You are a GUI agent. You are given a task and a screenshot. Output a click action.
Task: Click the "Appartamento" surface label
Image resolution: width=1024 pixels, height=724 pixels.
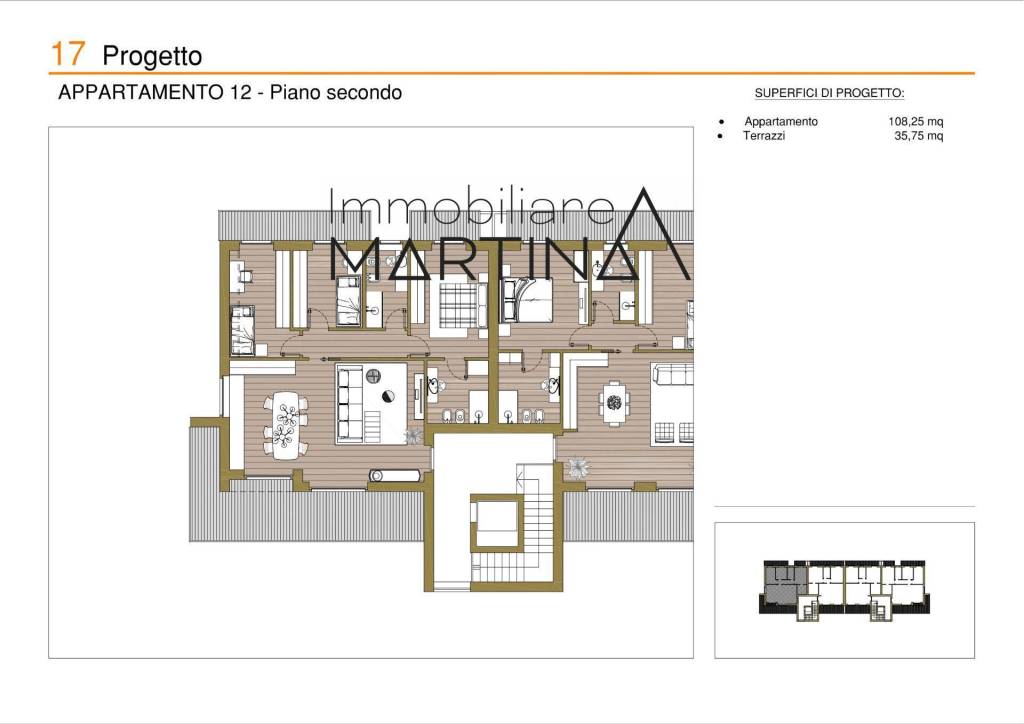tap(781, 121)
